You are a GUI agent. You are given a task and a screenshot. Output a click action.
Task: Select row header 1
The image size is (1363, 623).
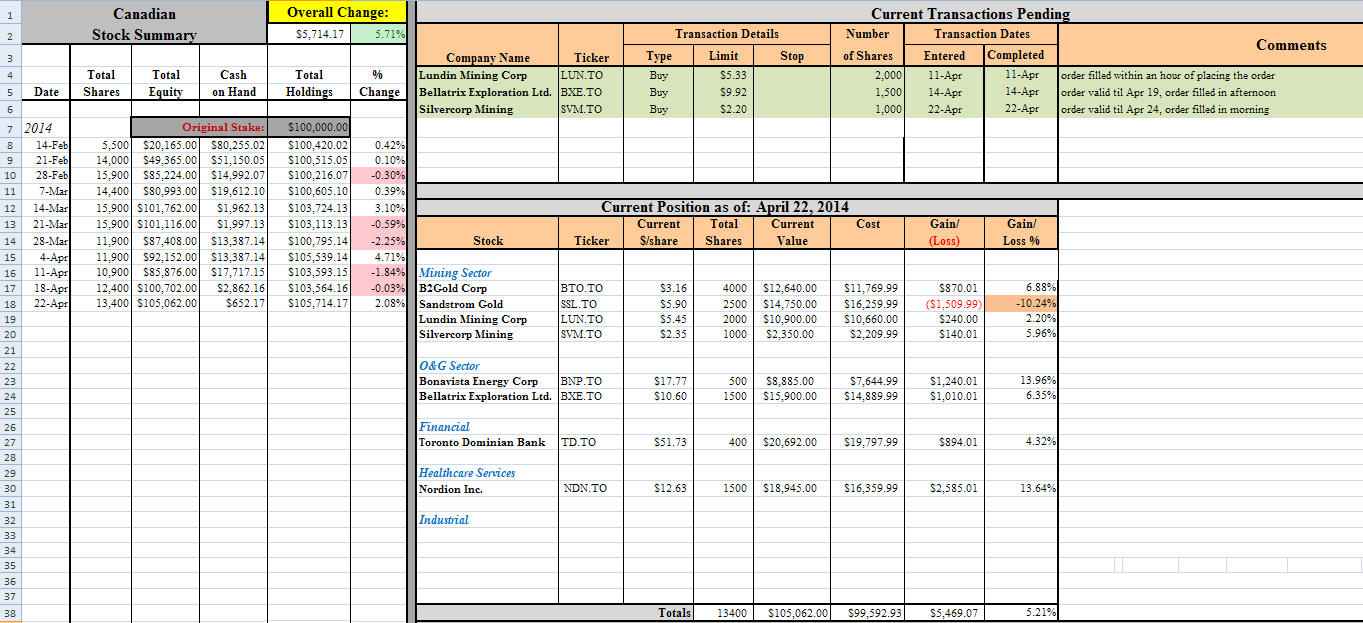(x=9, y=13)
